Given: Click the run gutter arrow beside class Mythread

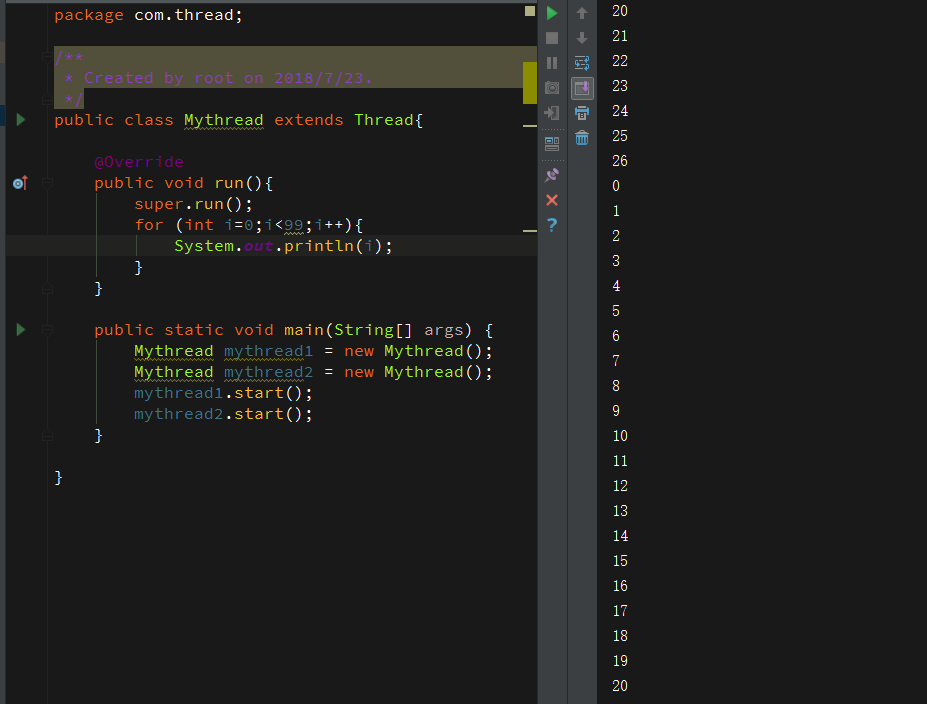Looking at the screenshot, I should (x=20, y=120).
